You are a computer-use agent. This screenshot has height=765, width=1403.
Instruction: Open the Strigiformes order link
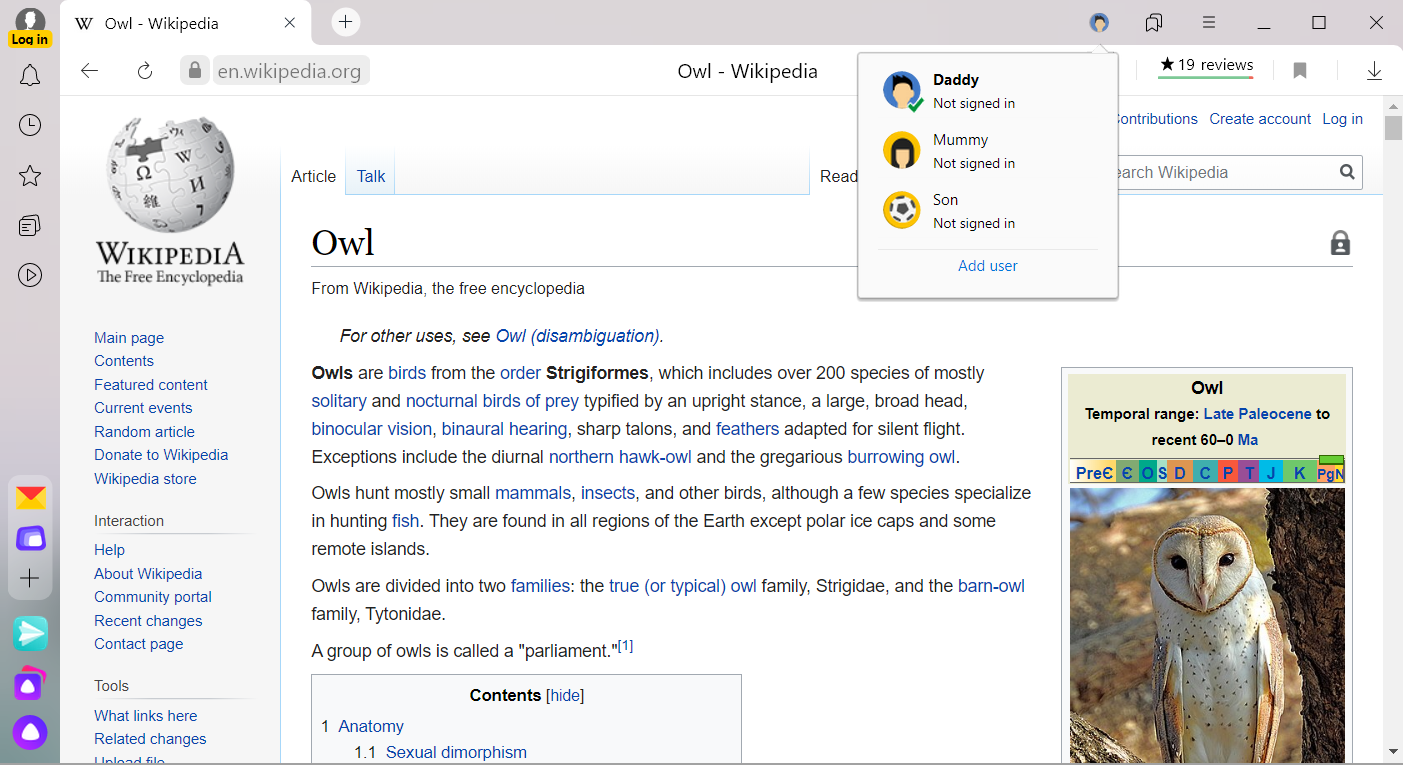click(x=520, y=373)
